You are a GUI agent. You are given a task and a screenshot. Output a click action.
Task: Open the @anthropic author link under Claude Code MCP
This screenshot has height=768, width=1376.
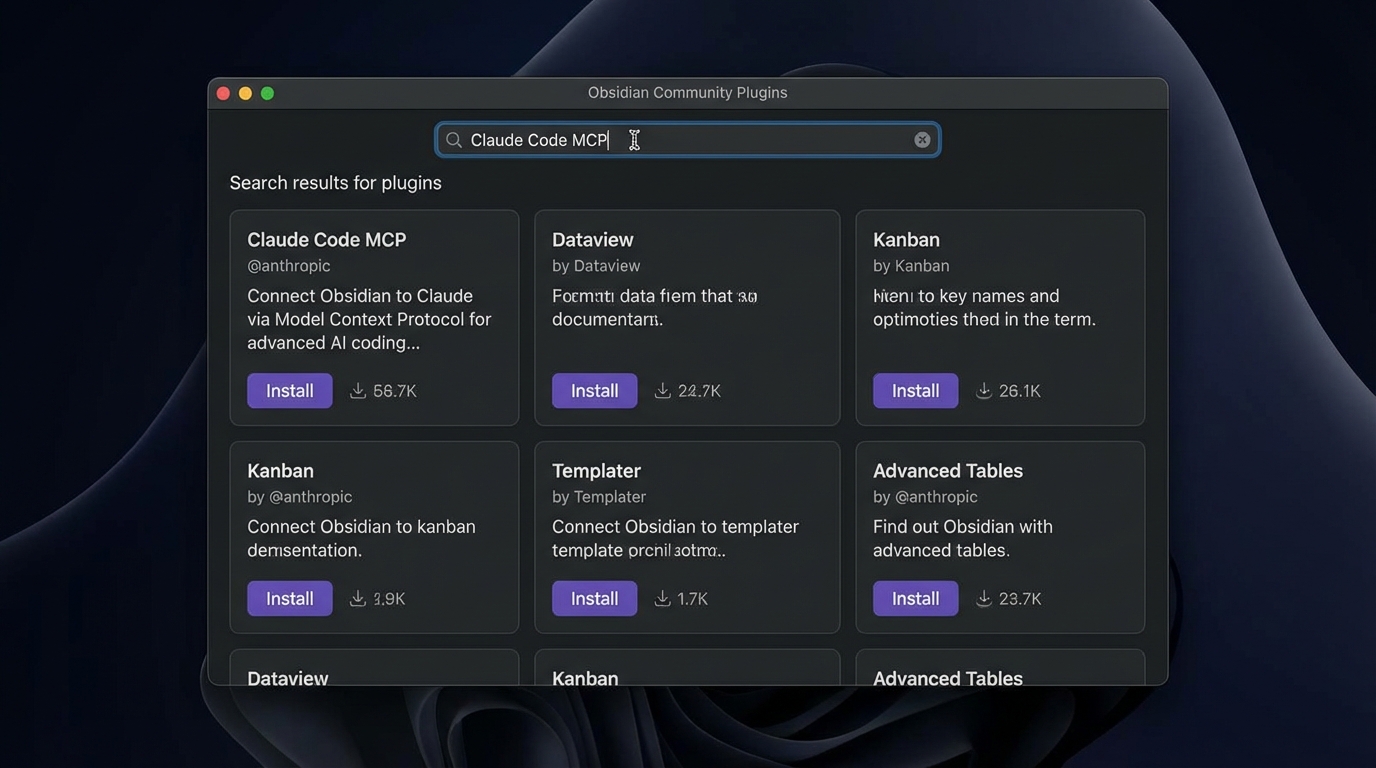pyautogui.click(x=289, y=265)
